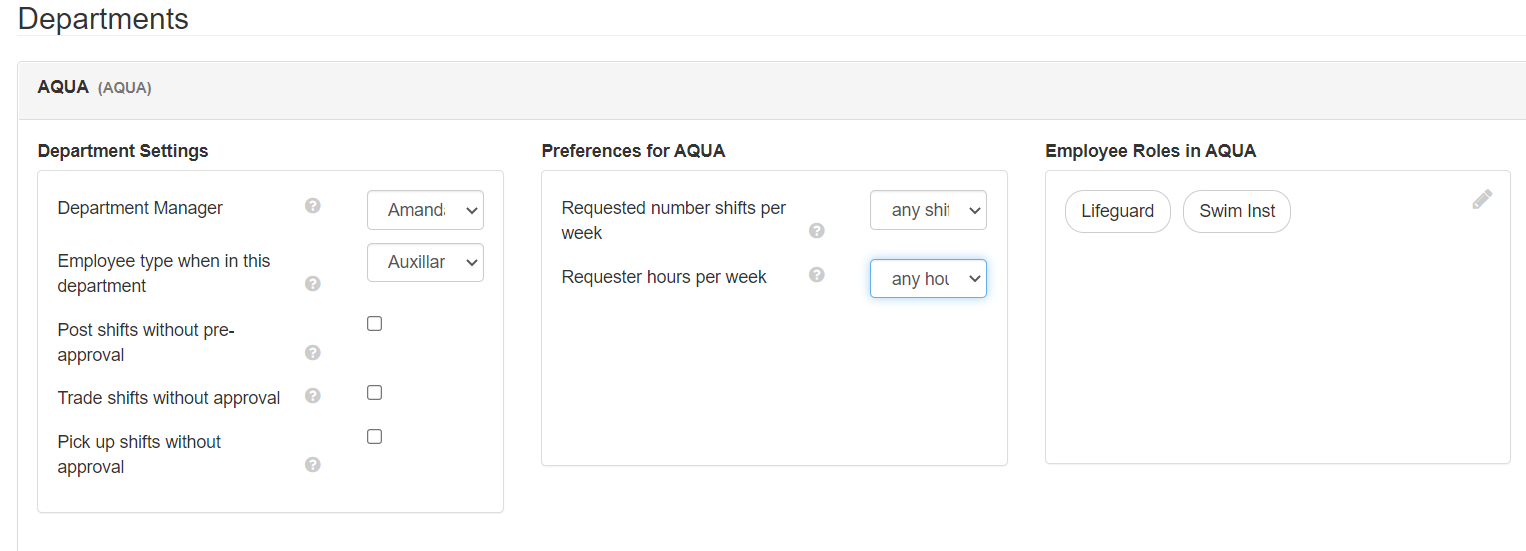Click the Departments page heading

click(x=103, y=18)
